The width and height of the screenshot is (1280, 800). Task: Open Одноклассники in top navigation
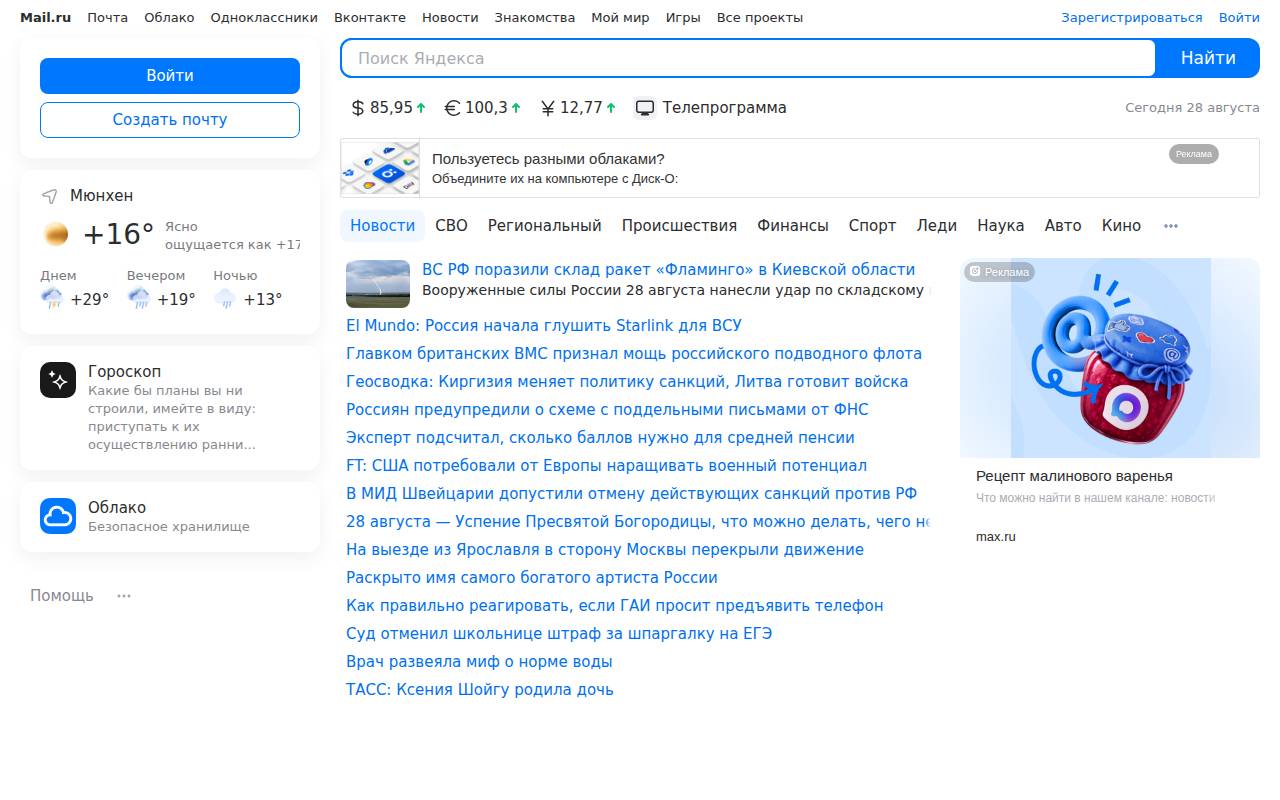click(264, 18)
